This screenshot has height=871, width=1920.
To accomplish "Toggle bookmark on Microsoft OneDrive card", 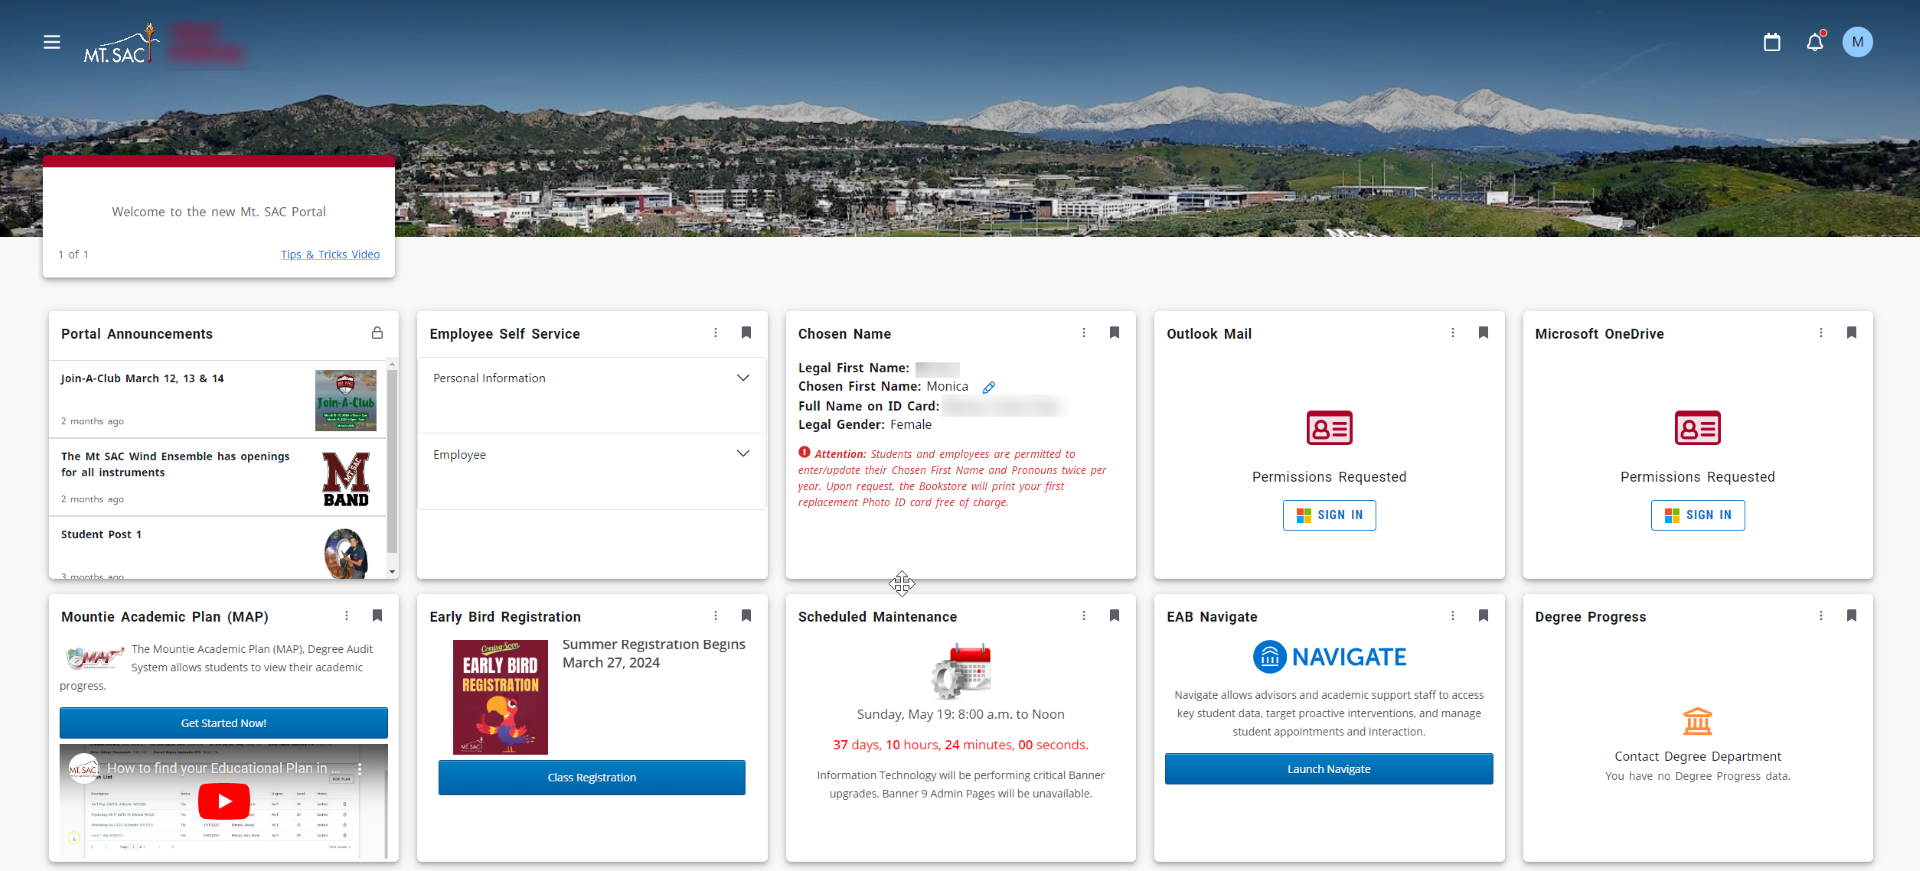I will 1851,333.
